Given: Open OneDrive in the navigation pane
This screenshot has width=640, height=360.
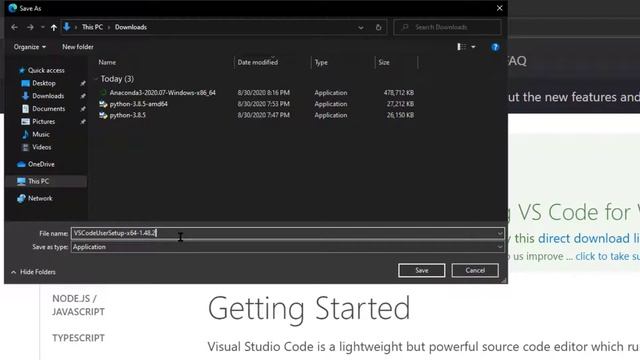Looking at the screenshot, I should point(41,164).
